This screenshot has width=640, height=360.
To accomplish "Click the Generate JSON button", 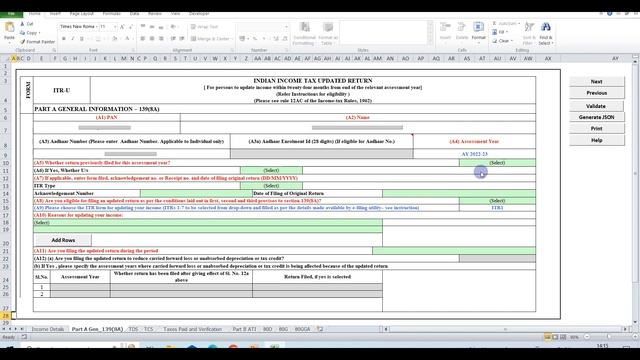I will coord(596,117).
